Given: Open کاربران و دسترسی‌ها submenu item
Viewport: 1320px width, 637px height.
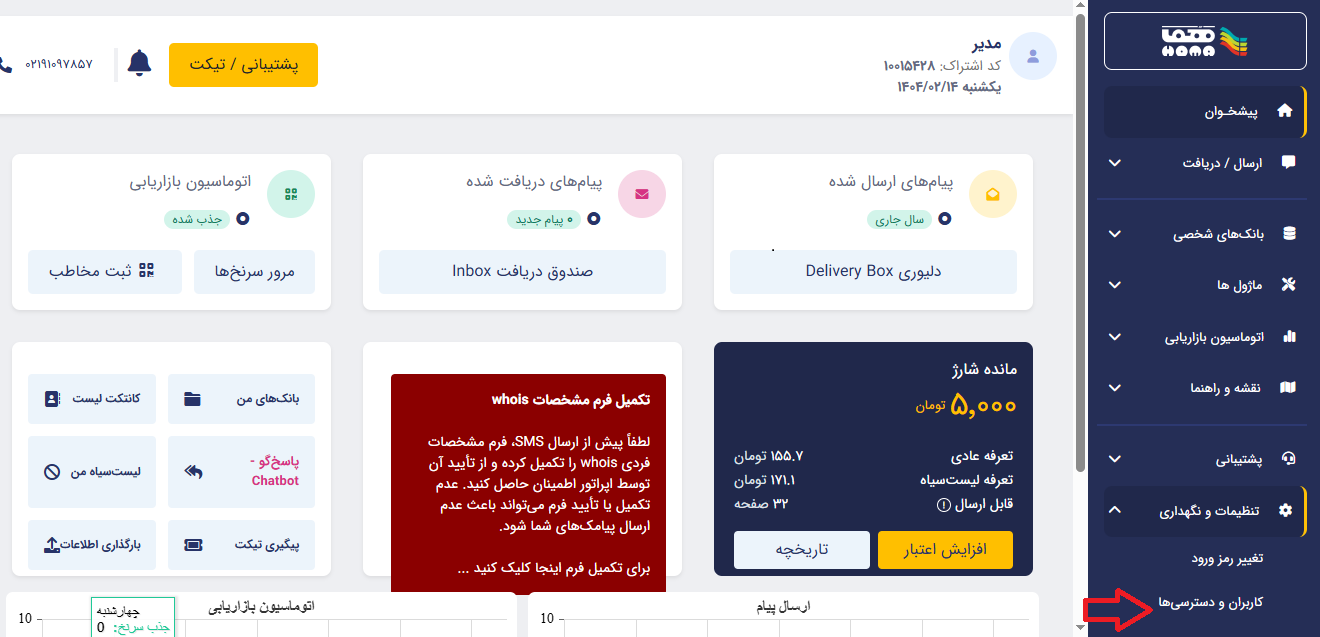Looking at the screenshot, I should click(x=1210, y=603).
